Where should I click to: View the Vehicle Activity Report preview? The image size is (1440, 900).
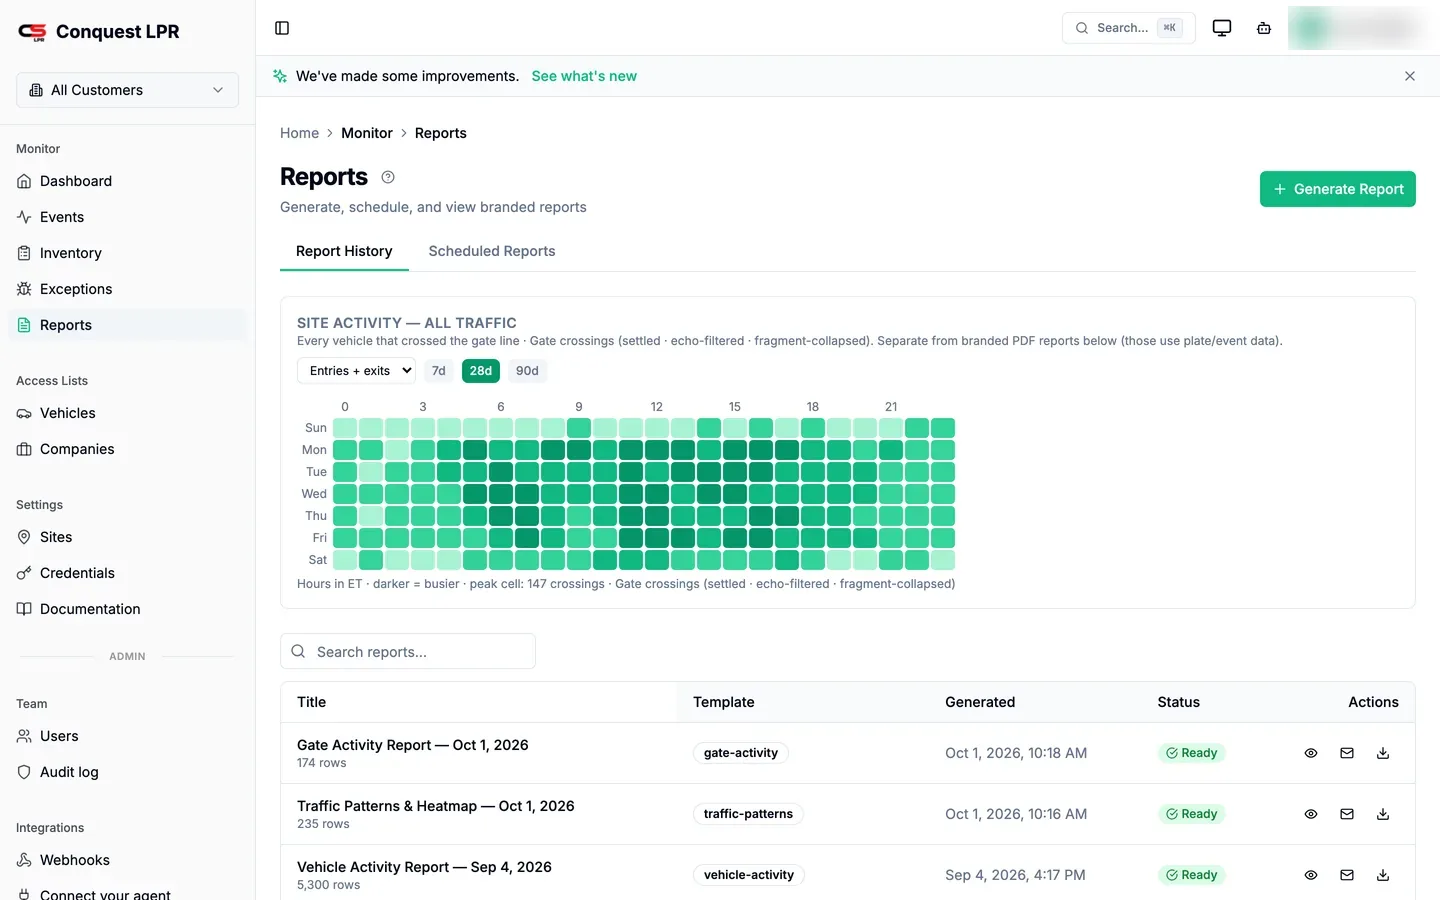coord(1311,875)
